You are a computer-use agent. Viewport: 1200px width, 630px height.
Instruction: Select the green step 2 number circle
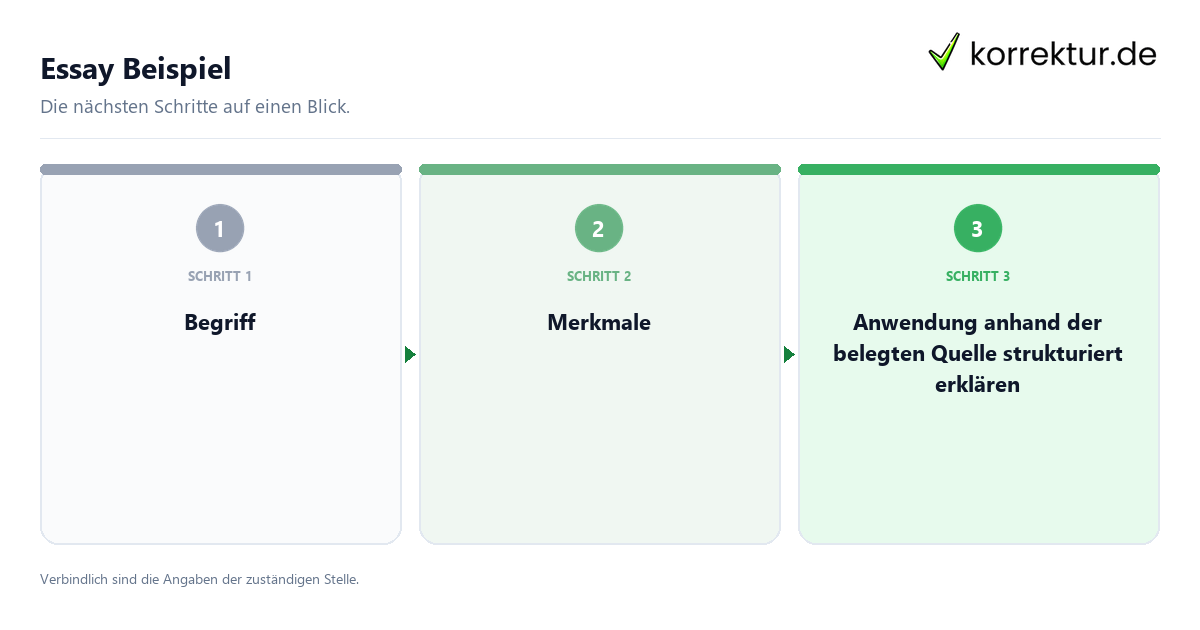coord(599,229)
